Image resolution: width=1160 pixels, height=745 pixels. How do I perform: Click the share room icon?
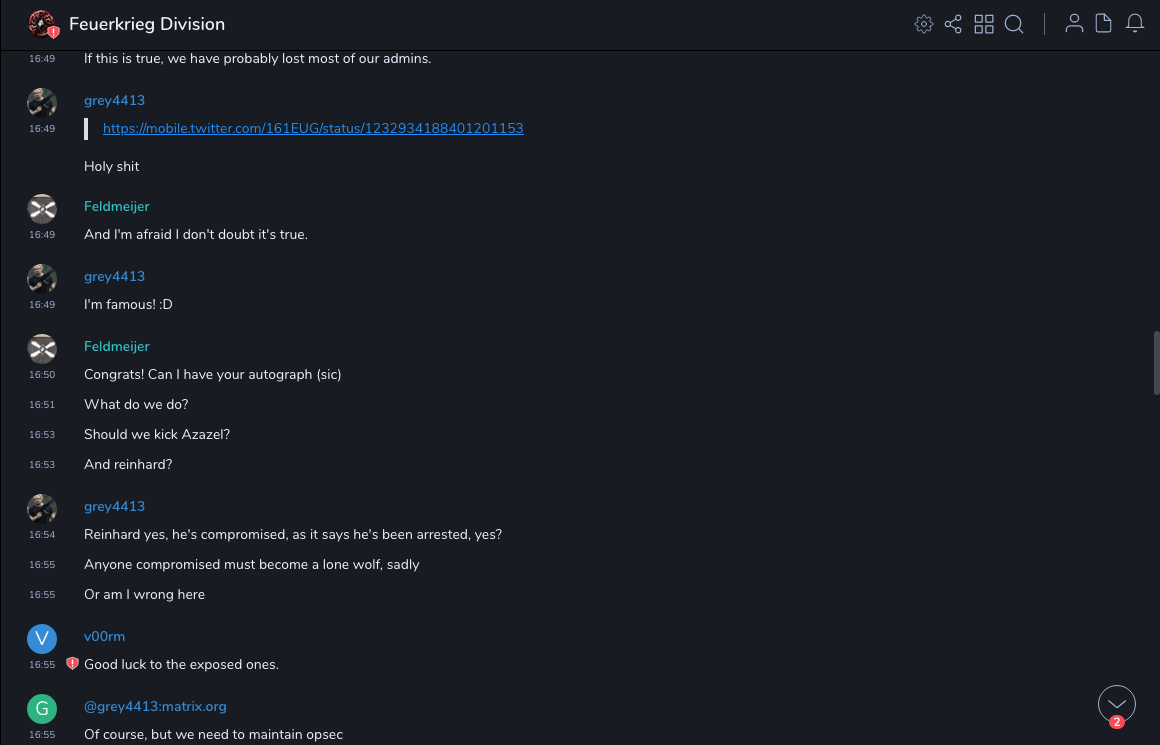pyautogui.click(x=953, y=24)
